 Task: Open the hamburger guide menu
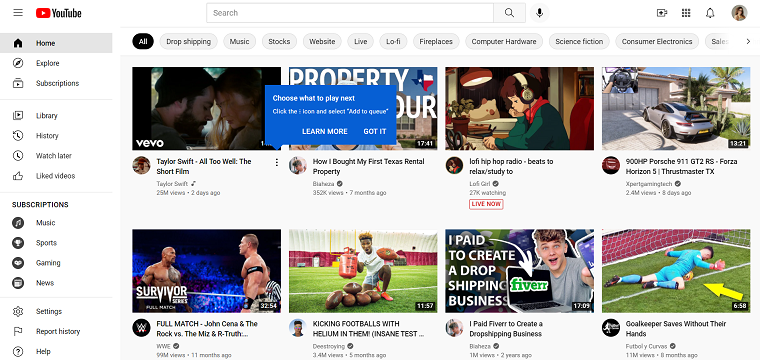tap(18, 13)
